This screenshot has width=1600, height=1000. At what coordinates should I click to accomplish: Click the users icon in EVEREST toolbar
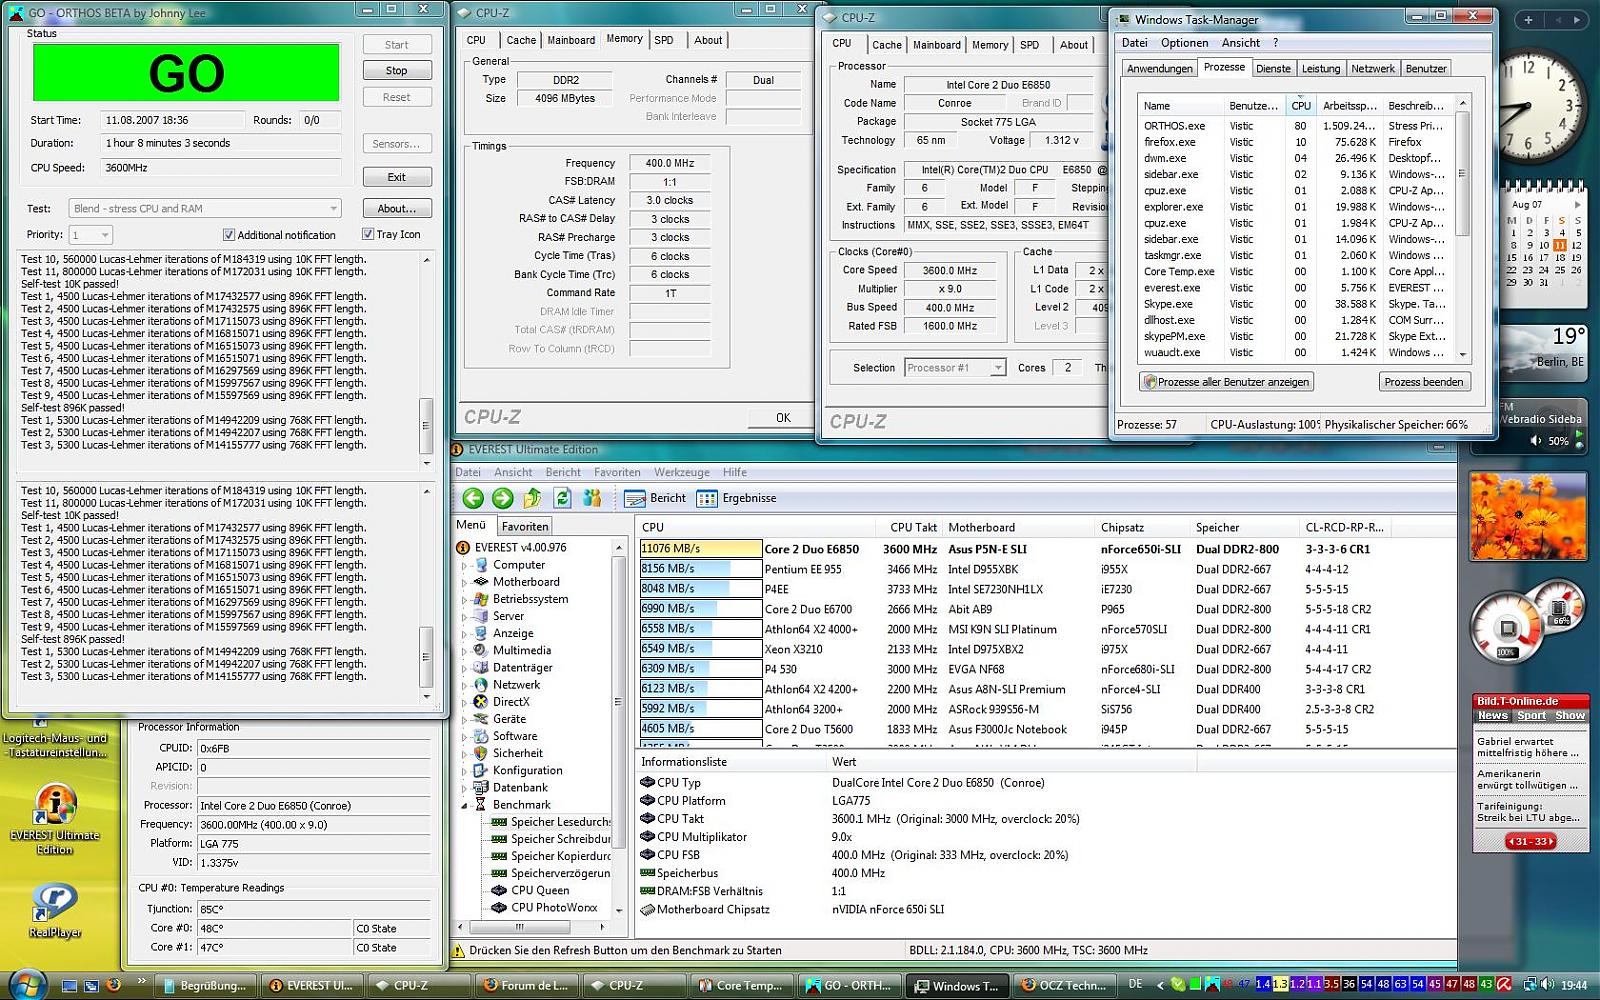pyautogui.click(x=592, y=498)
